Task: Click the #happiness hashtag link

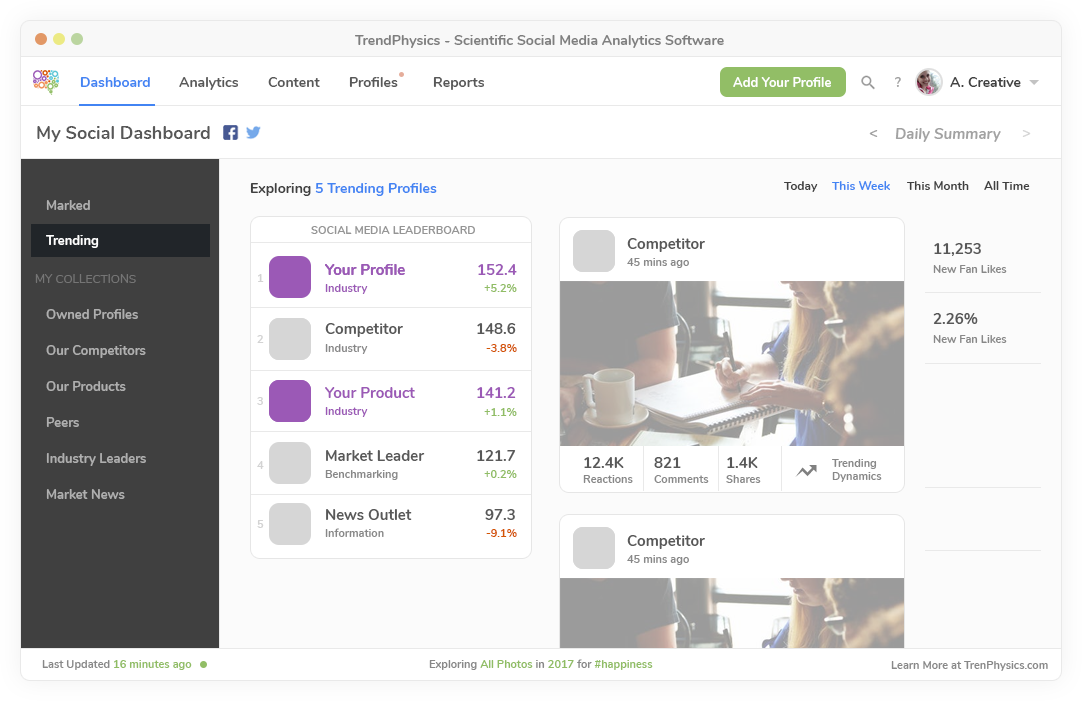Action: pos(623,664)
